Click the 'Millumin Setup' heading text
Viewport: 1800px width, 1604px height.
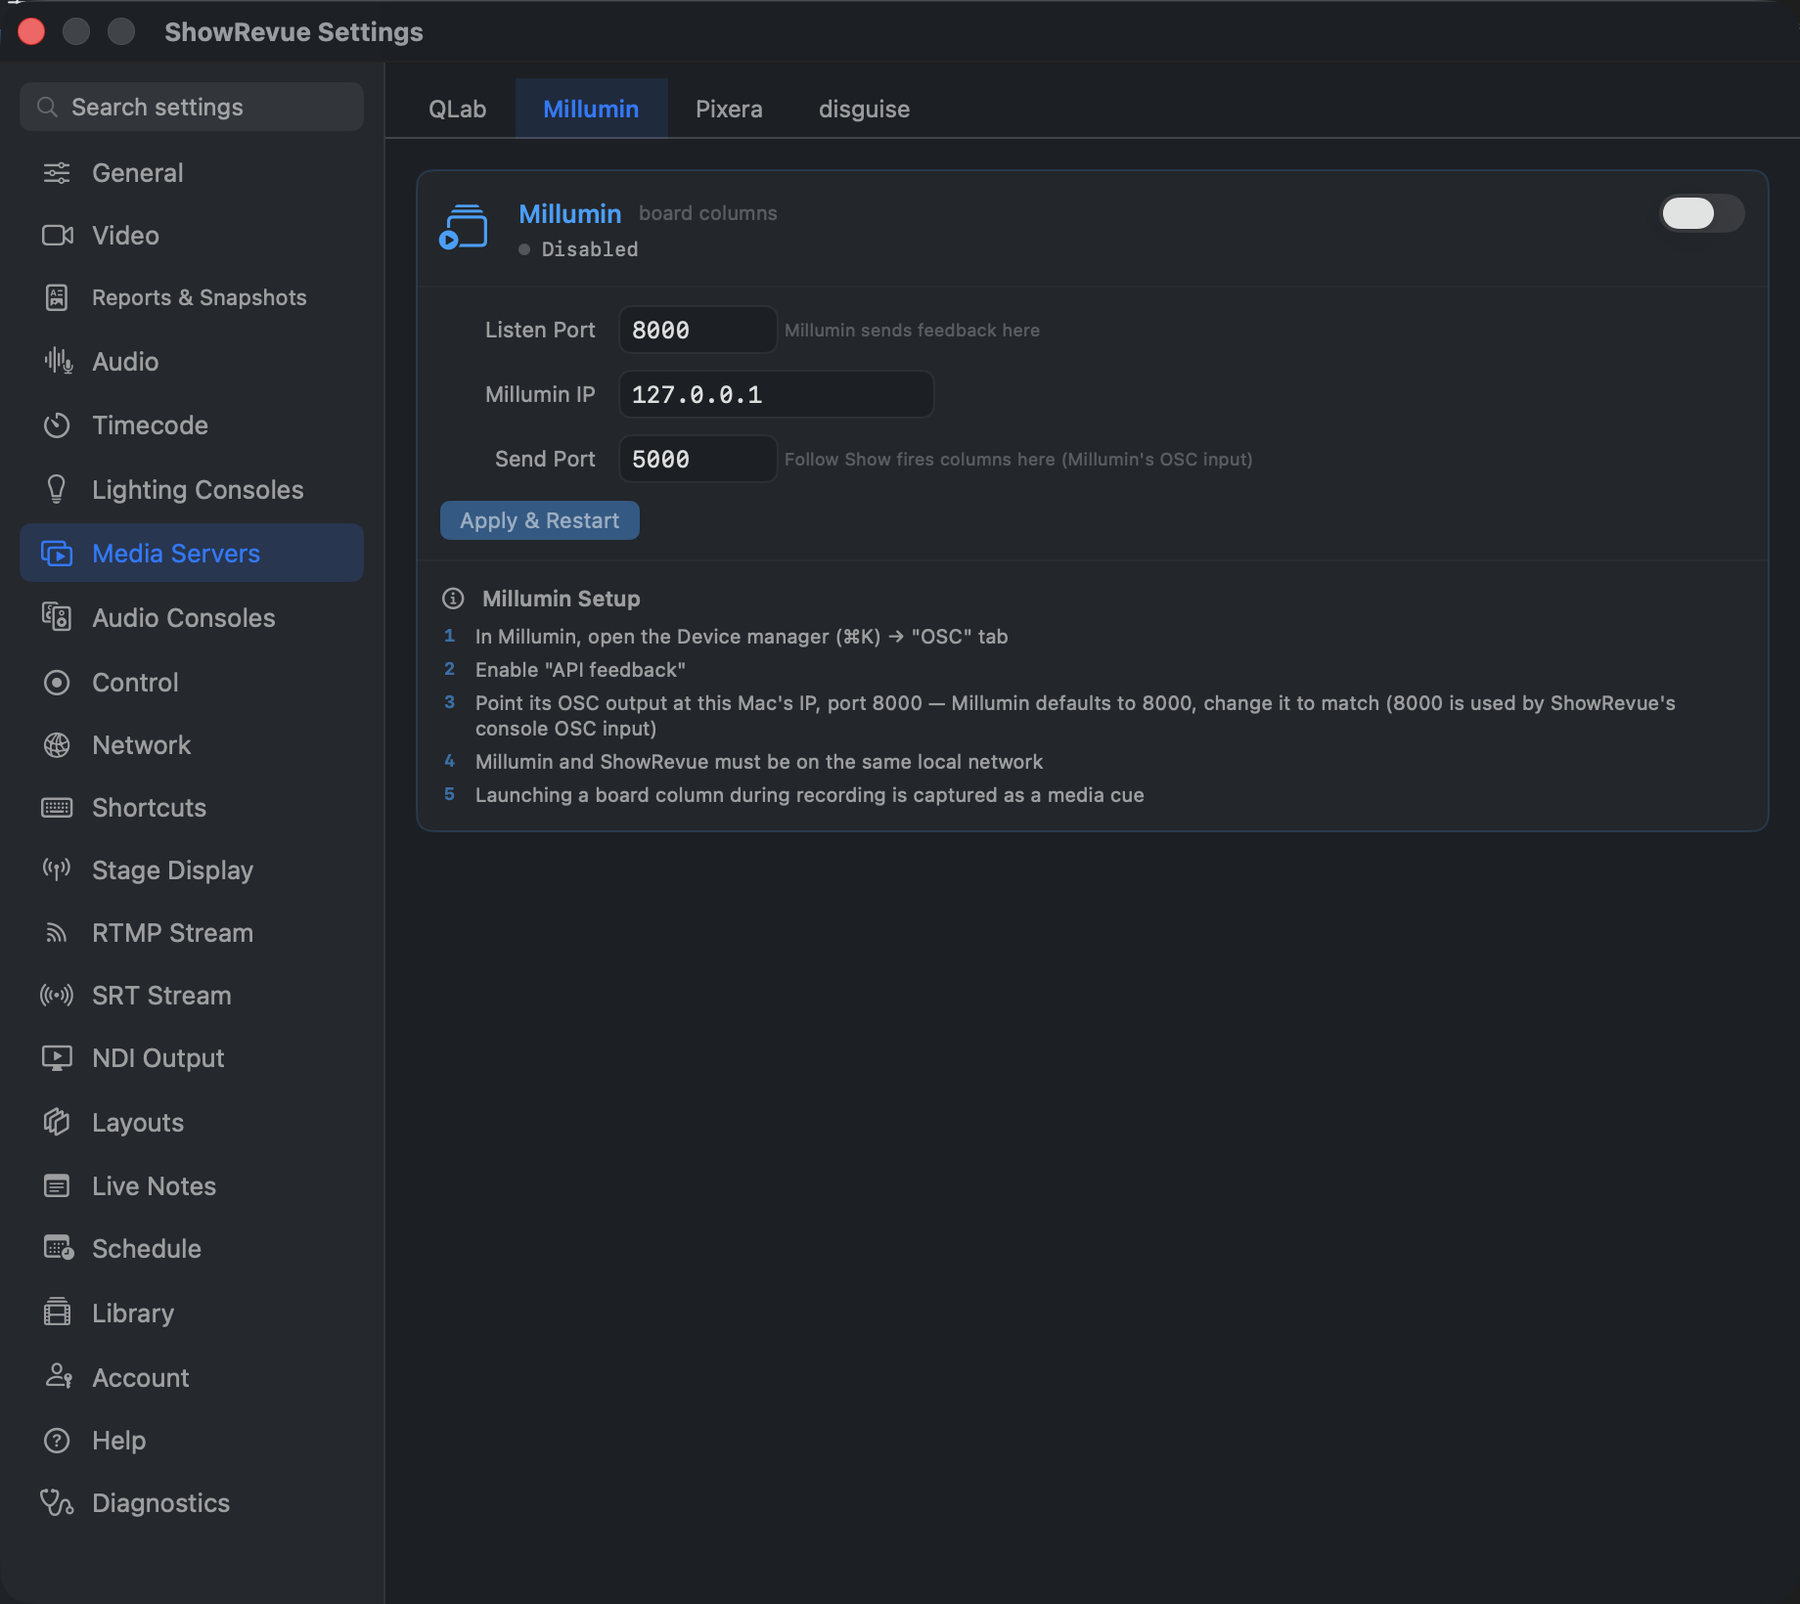(561, 598)
